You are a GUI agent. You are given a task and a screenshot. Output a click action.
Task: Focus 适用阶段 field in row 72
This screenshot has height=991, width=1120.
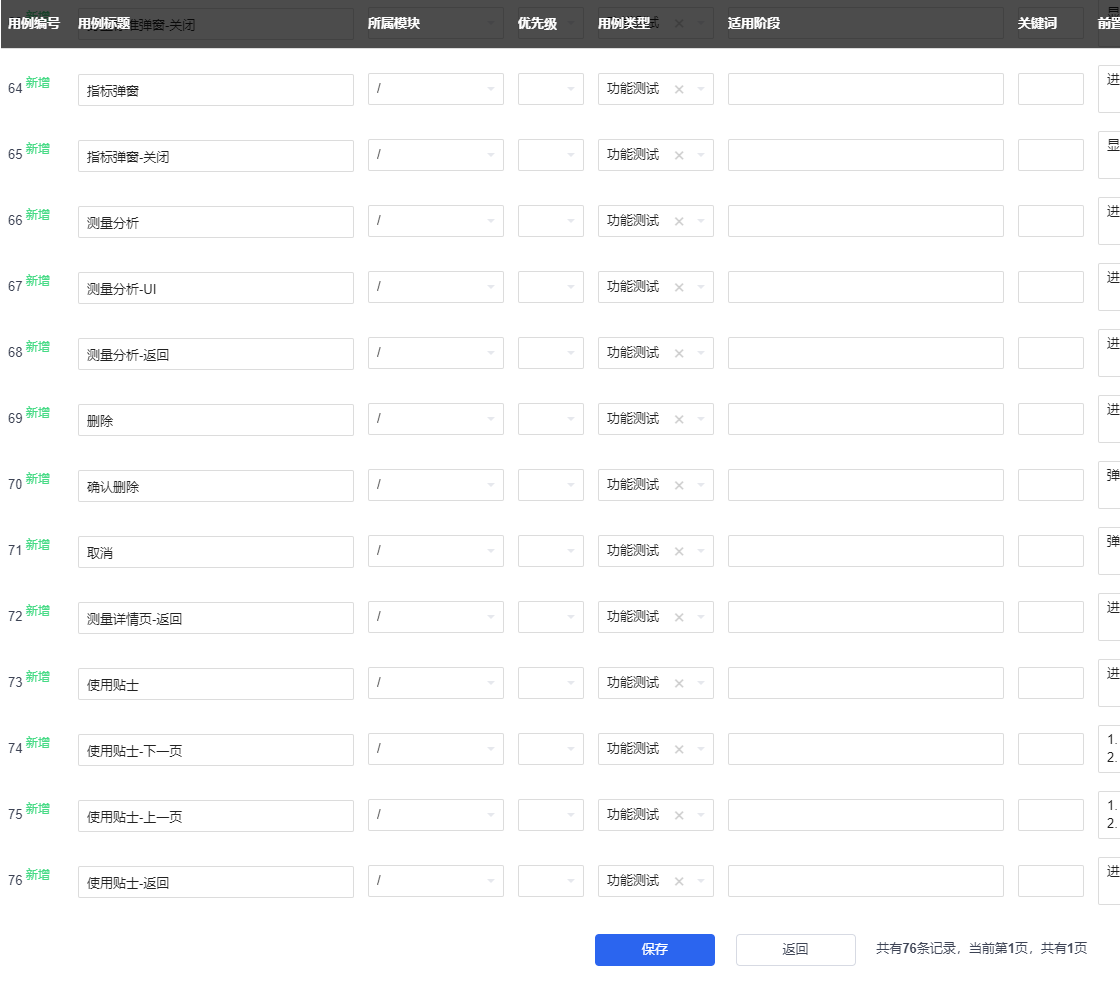click(x=866, y=617)
